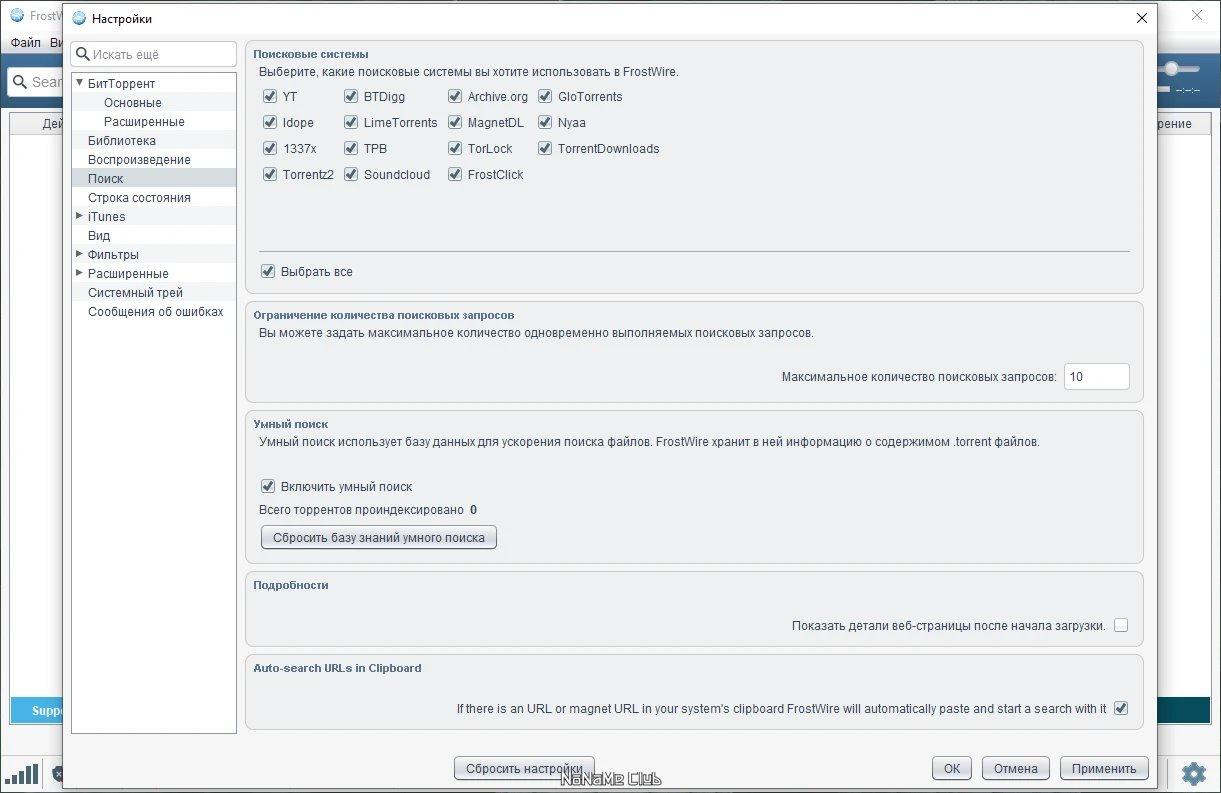
Task: Expand the Расширенные top-level node arrow
Action: coord(80,273)
